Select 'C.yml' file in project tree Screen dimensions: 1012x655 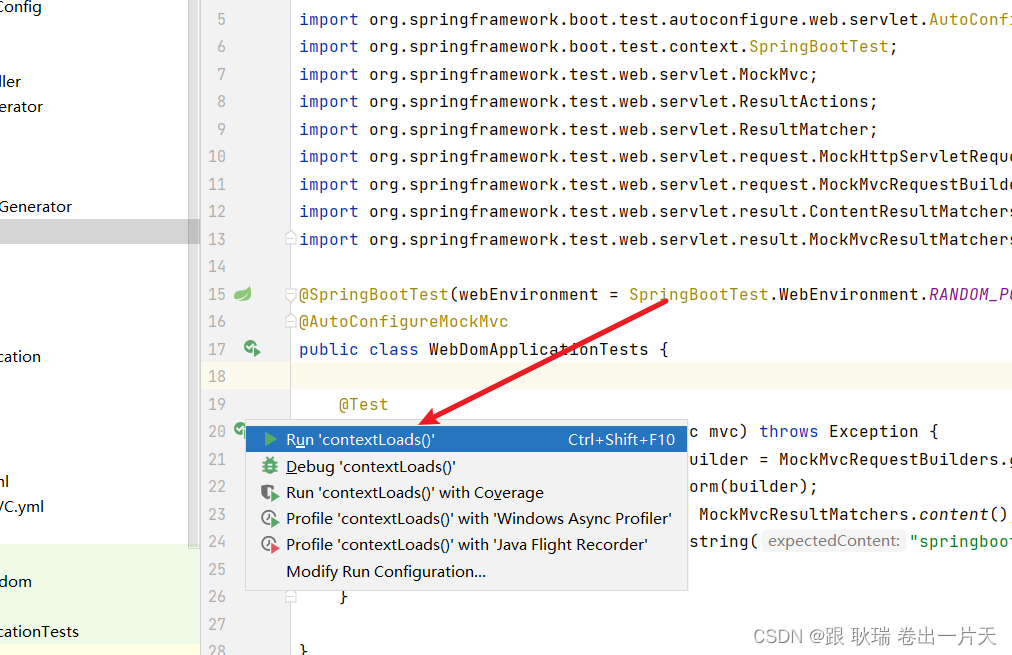tap(22, 507)
